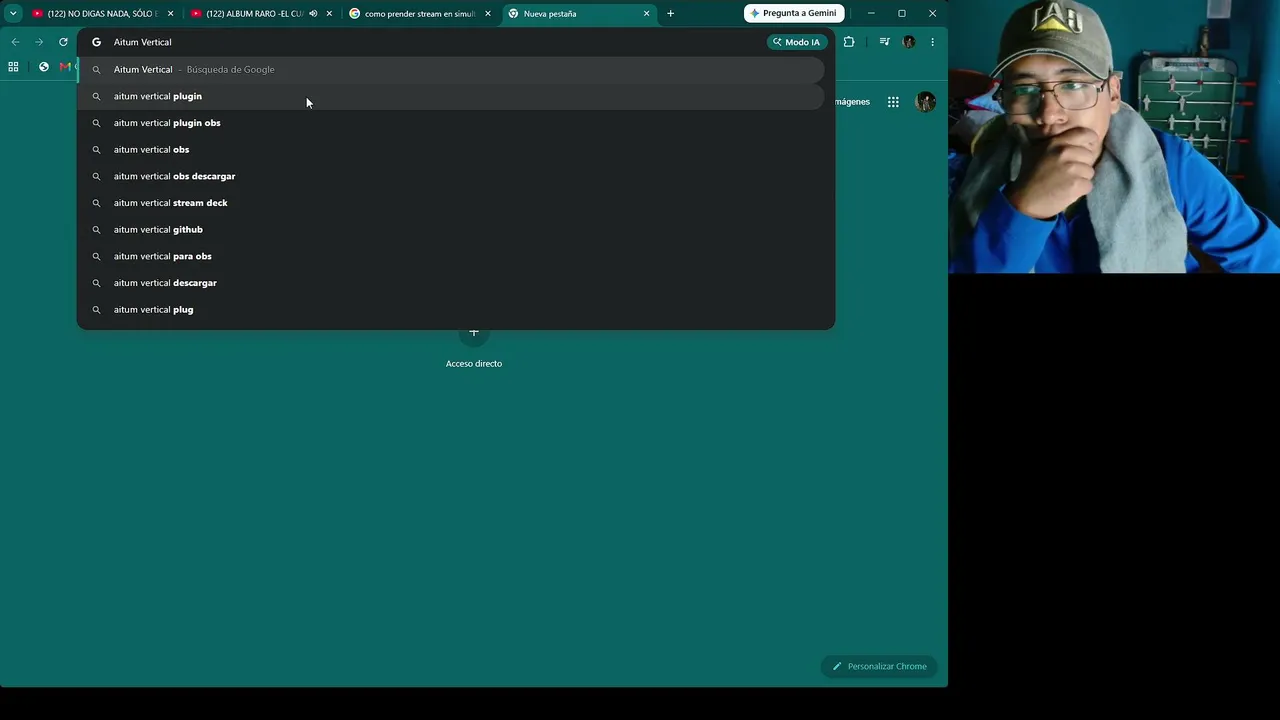Screen dimensions: 1280x720
Task: Click the address bar containing "Aitum Vertical"
Action: pos(430,42)
